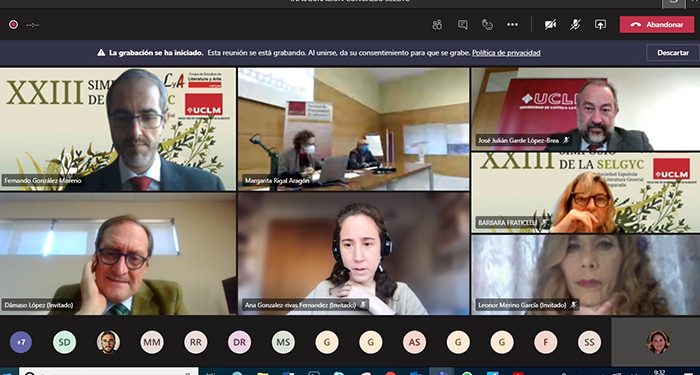The height and width of the screenshot is (375, 700).
Task: Select the SD participant avatar
Action: (64, 342)
